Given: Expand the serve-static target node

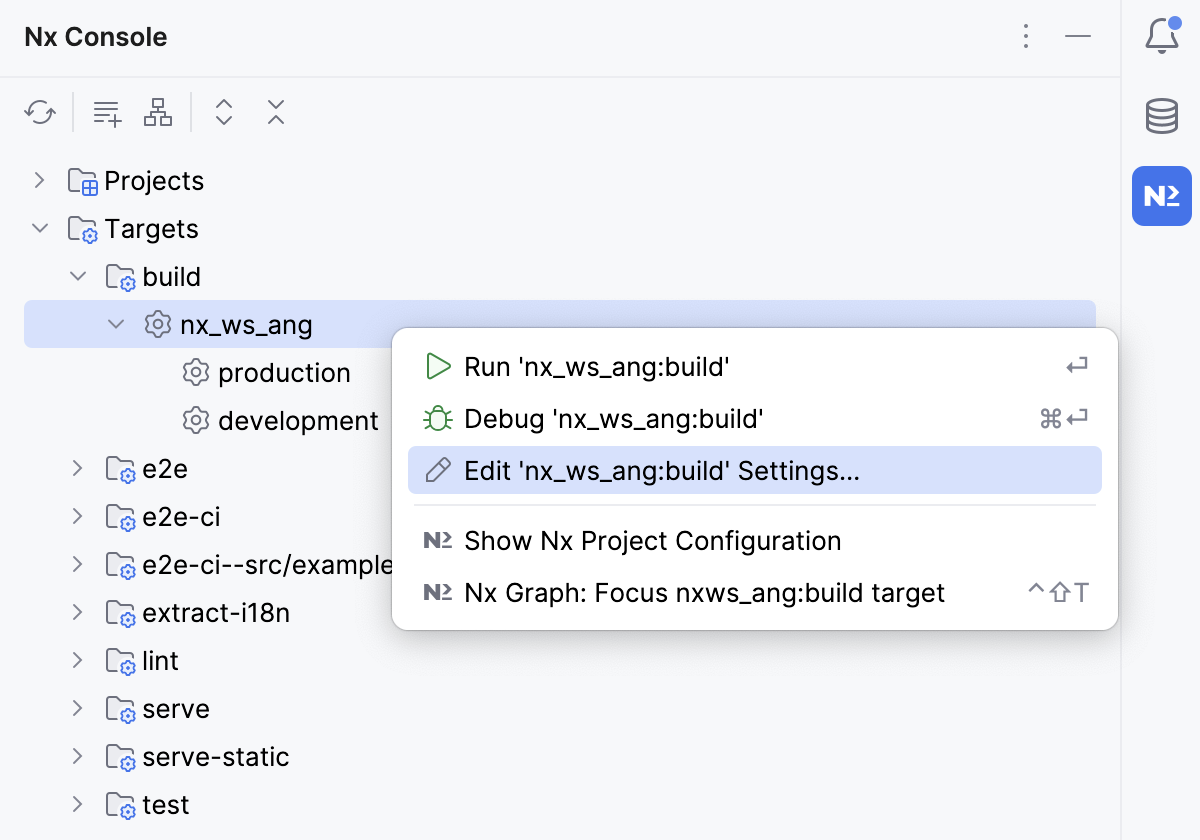Looking at the screenshot, I should coord(78,757).
